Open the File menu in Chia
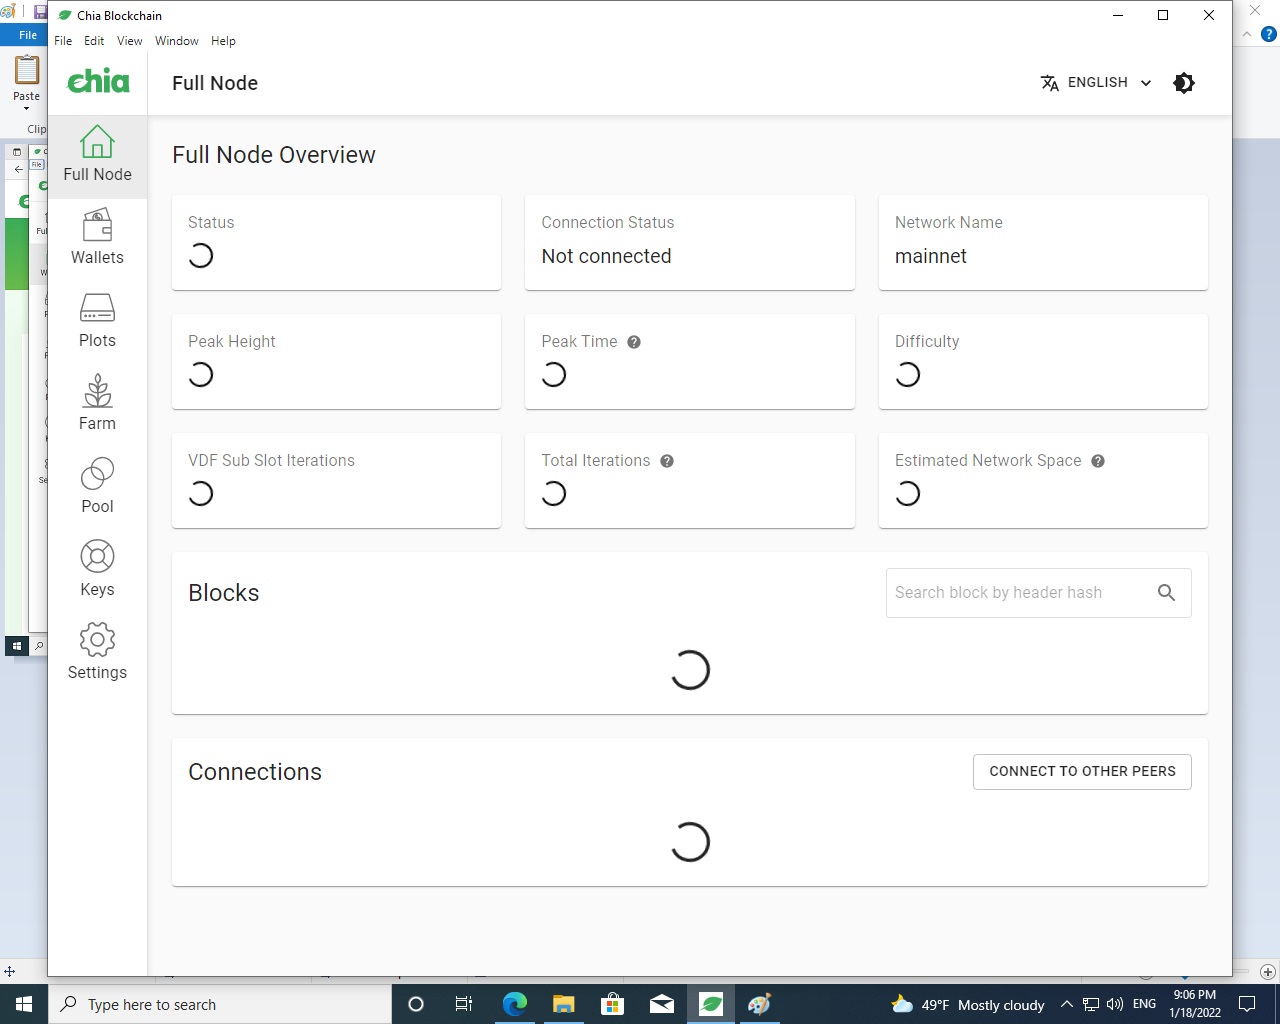Viewport: 1280px width, 1024px height. (63, 41)
